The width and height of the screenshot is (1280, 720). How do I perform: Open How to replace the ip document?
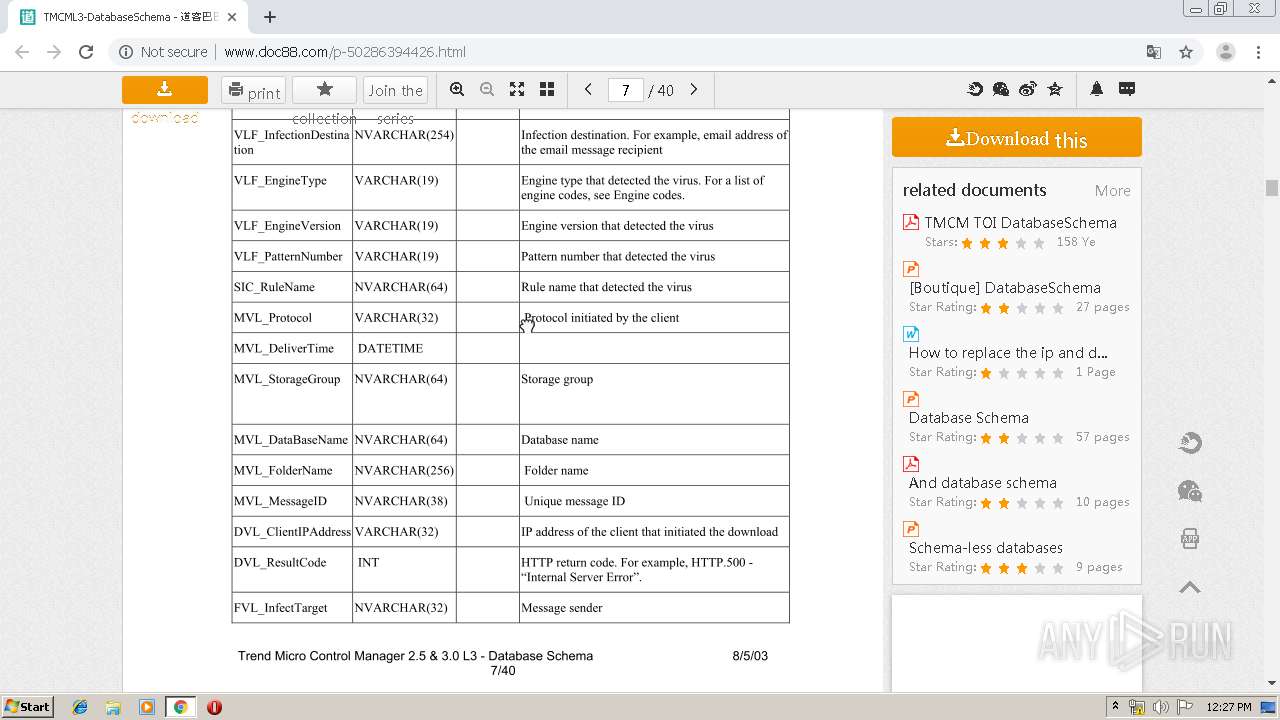1008,353
